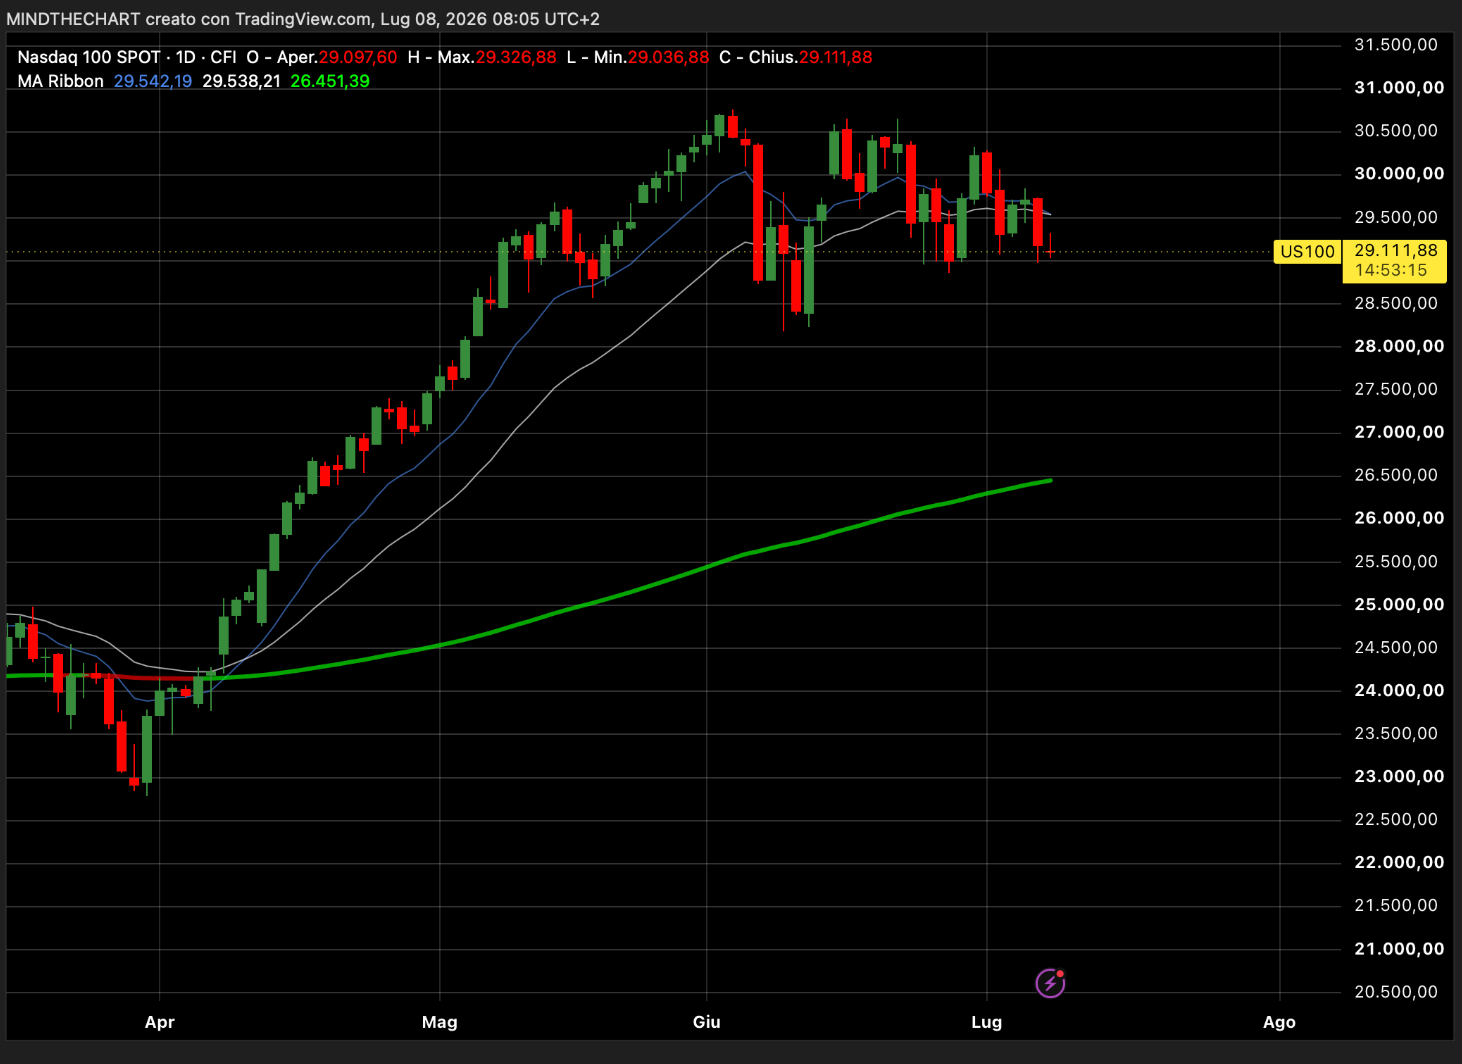Click the 31.000,00 price axis label

coord(1399,88)
